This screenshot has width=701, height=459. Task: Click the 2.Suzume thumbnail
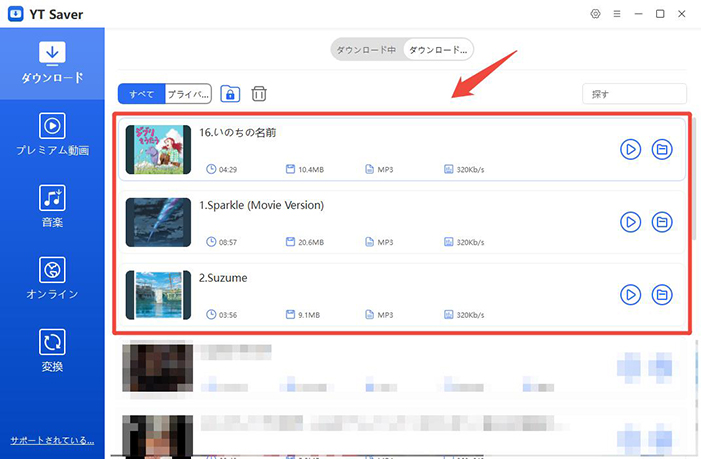[x=158, y=295]
